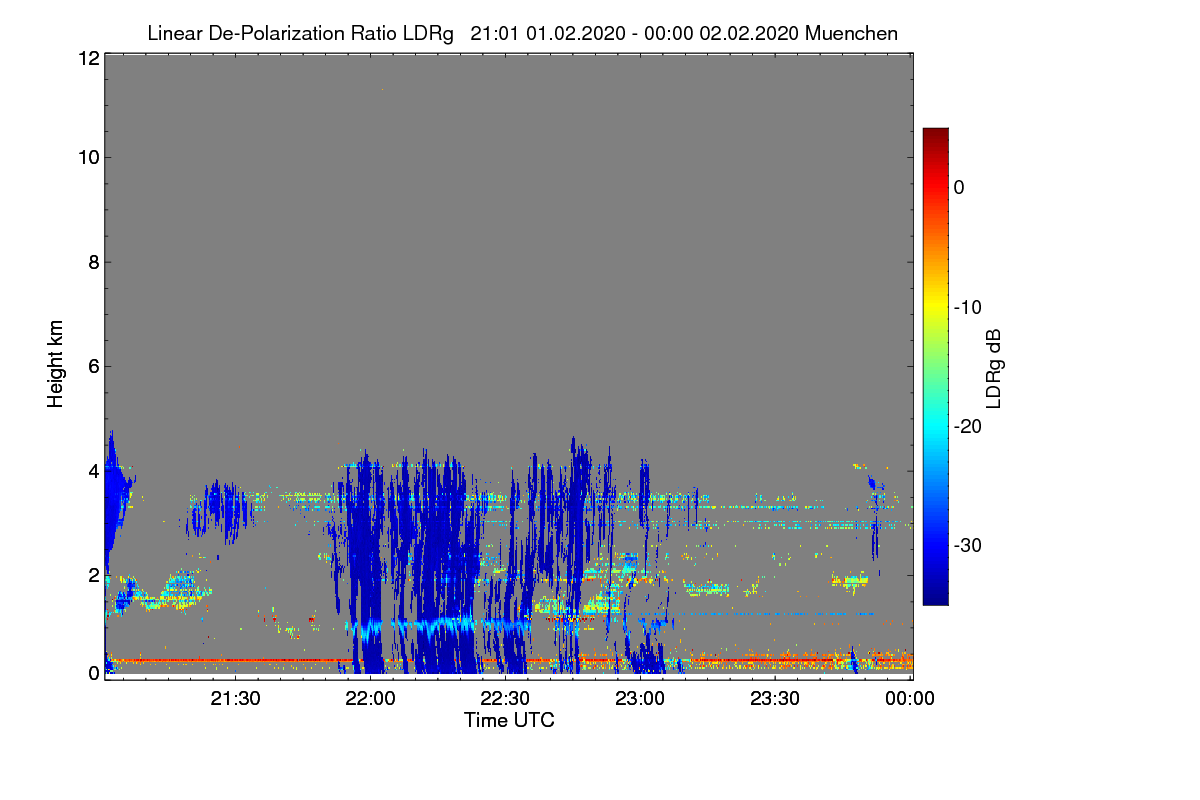The width and height of the screenshot is (1200, 800).
Task: Click the colorbar value -20
Action: click(968, 426)
